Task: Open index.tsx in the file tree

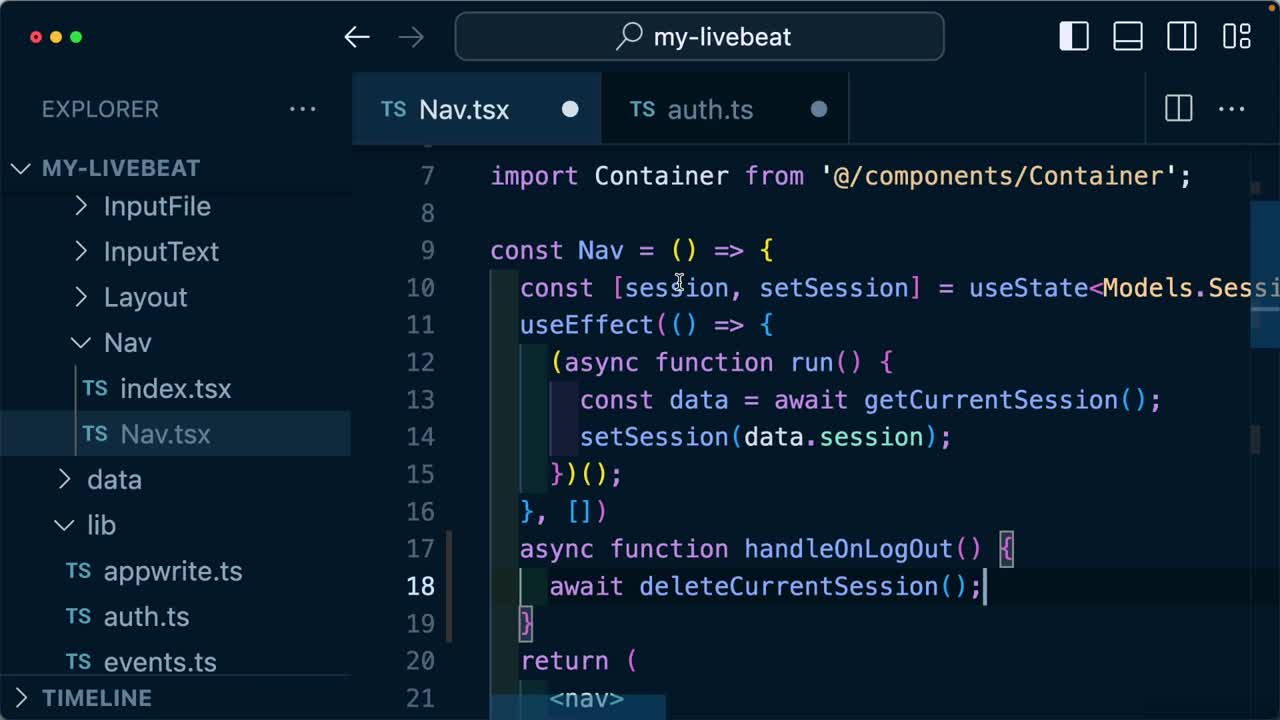Action: pos(175,389)
